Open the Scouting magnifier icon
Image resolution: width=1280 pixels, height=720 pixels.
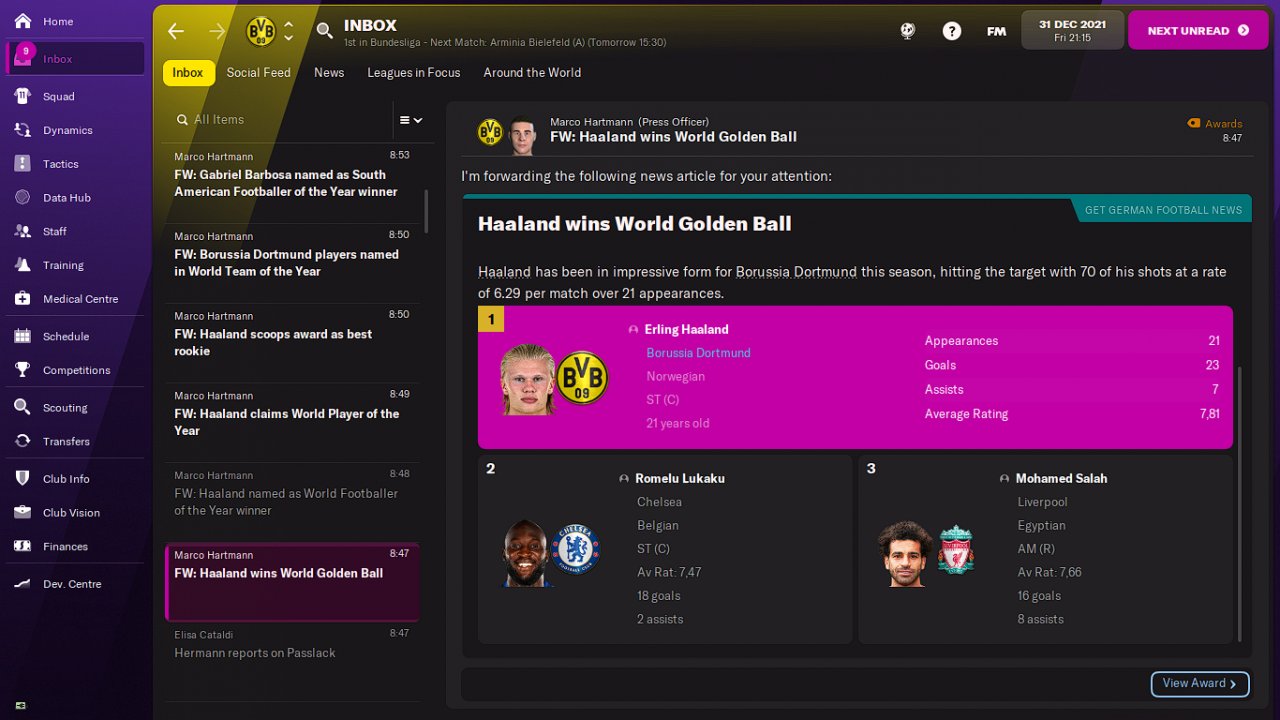22,407
